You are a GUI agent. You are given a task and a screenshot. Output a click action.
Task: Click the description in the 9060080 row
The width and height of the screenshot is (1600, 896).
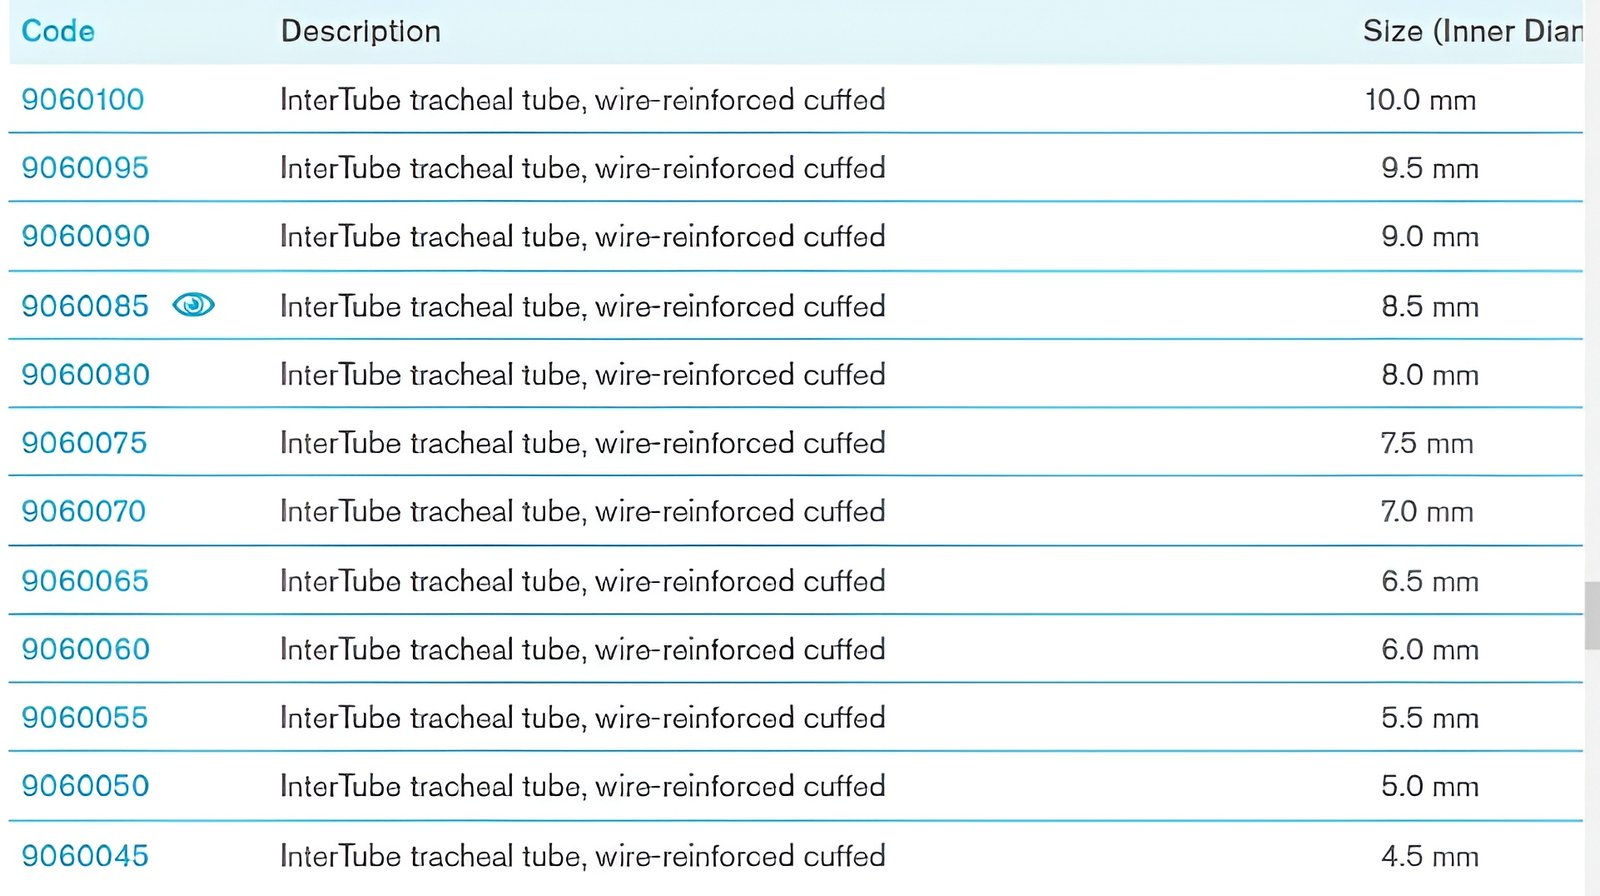(x=583, y=375)
